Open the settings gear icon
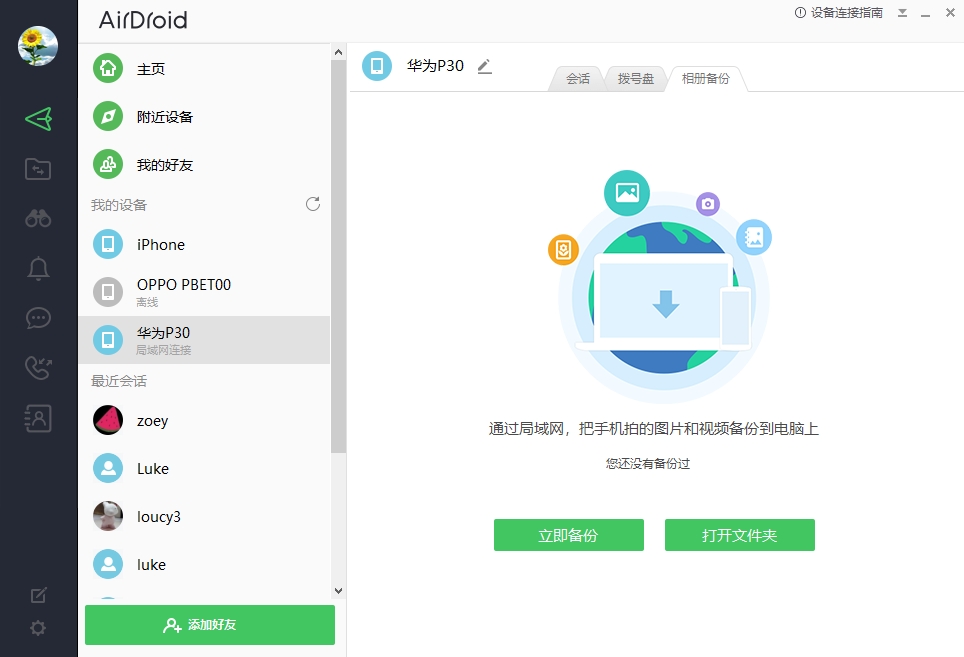Viewport: 964px width, 657px height. 38,628
